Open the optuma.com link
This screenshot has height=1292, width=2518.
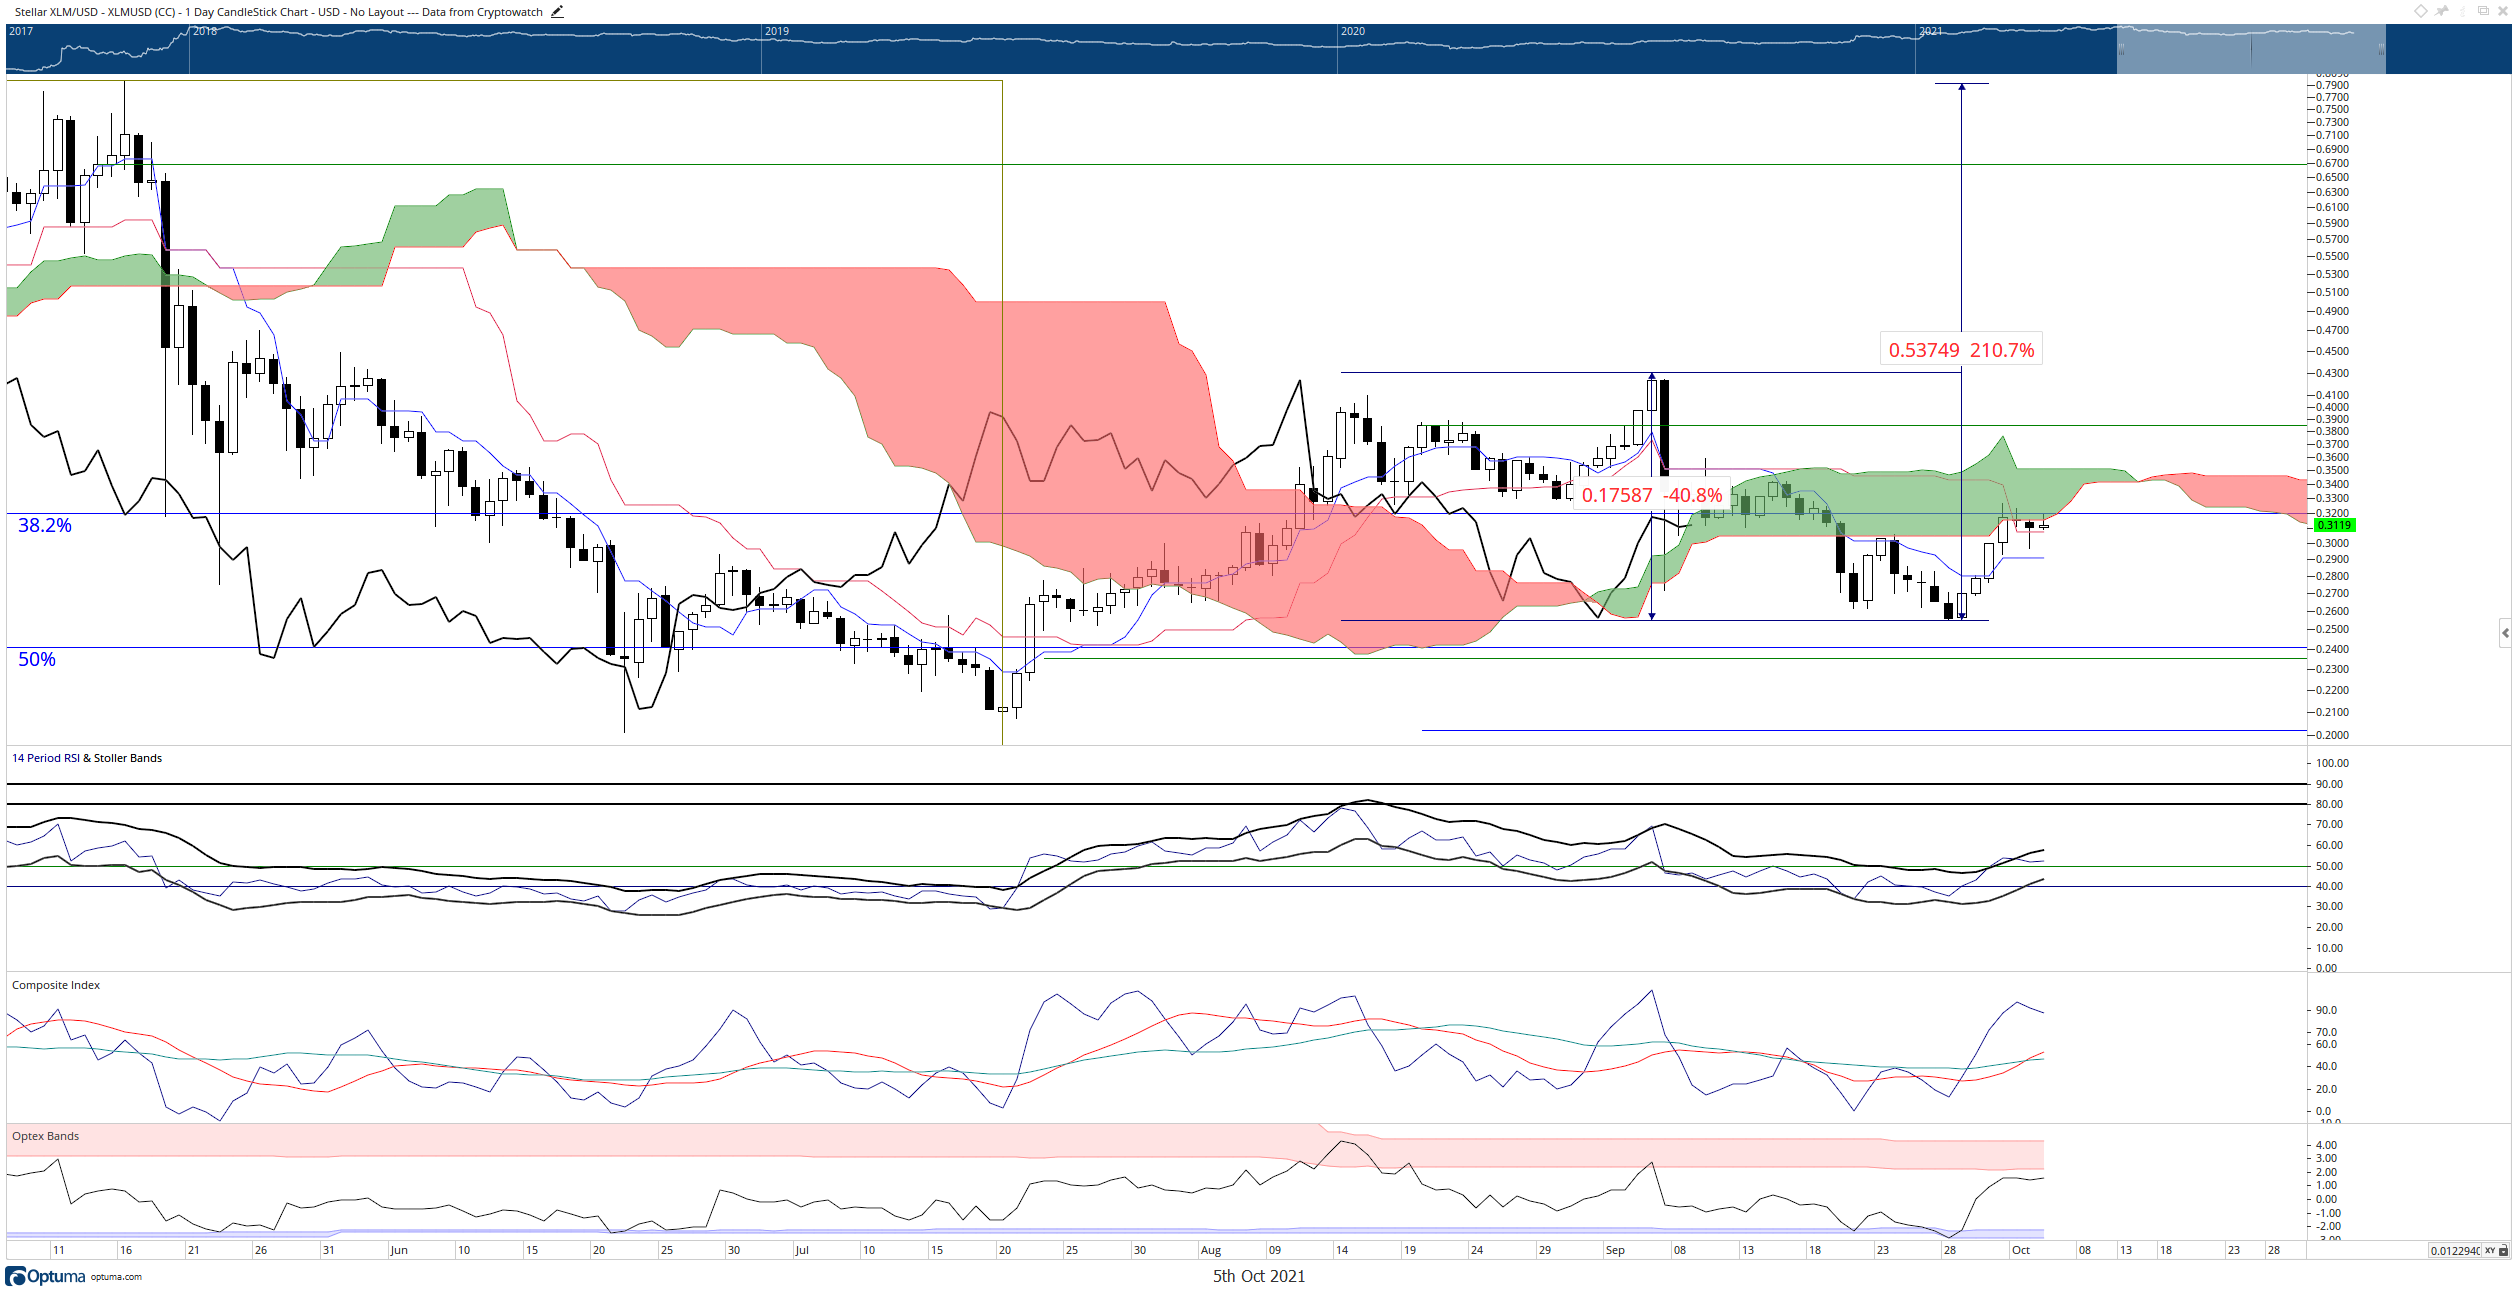pyautogui.click(x=116, y=1277)
